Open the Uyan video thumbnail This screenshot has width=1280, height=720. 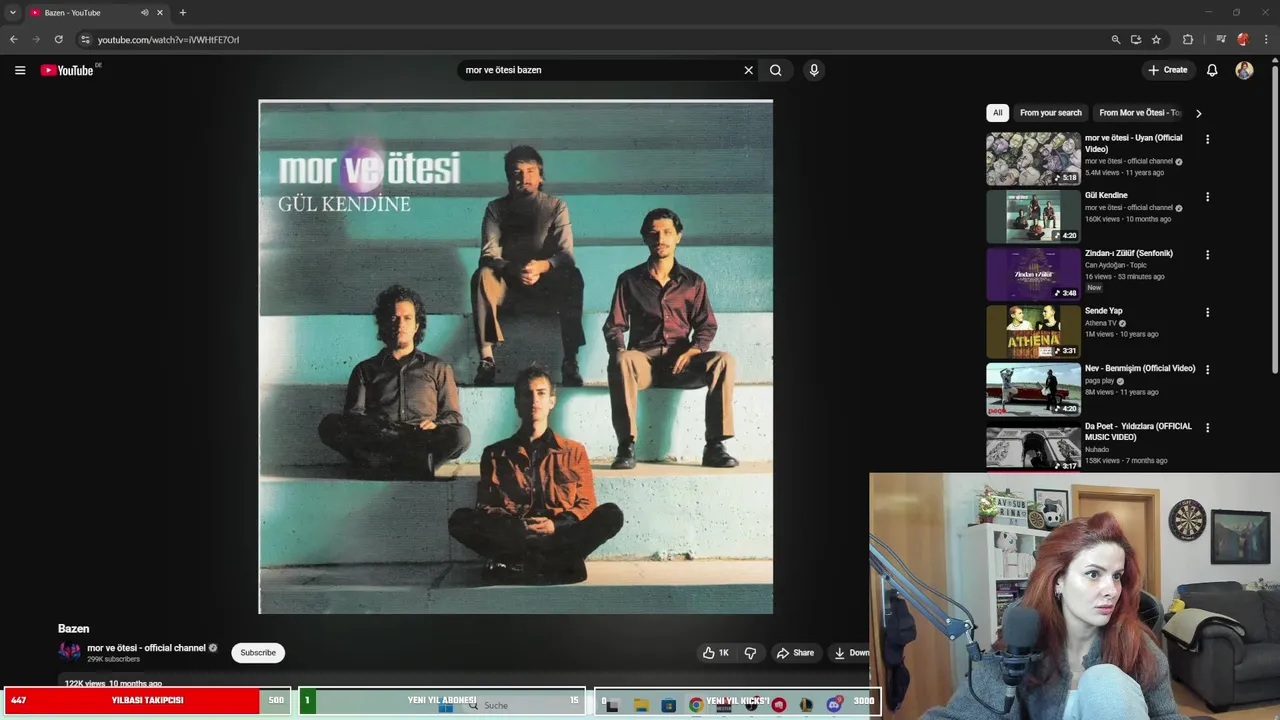(1033, 158)
